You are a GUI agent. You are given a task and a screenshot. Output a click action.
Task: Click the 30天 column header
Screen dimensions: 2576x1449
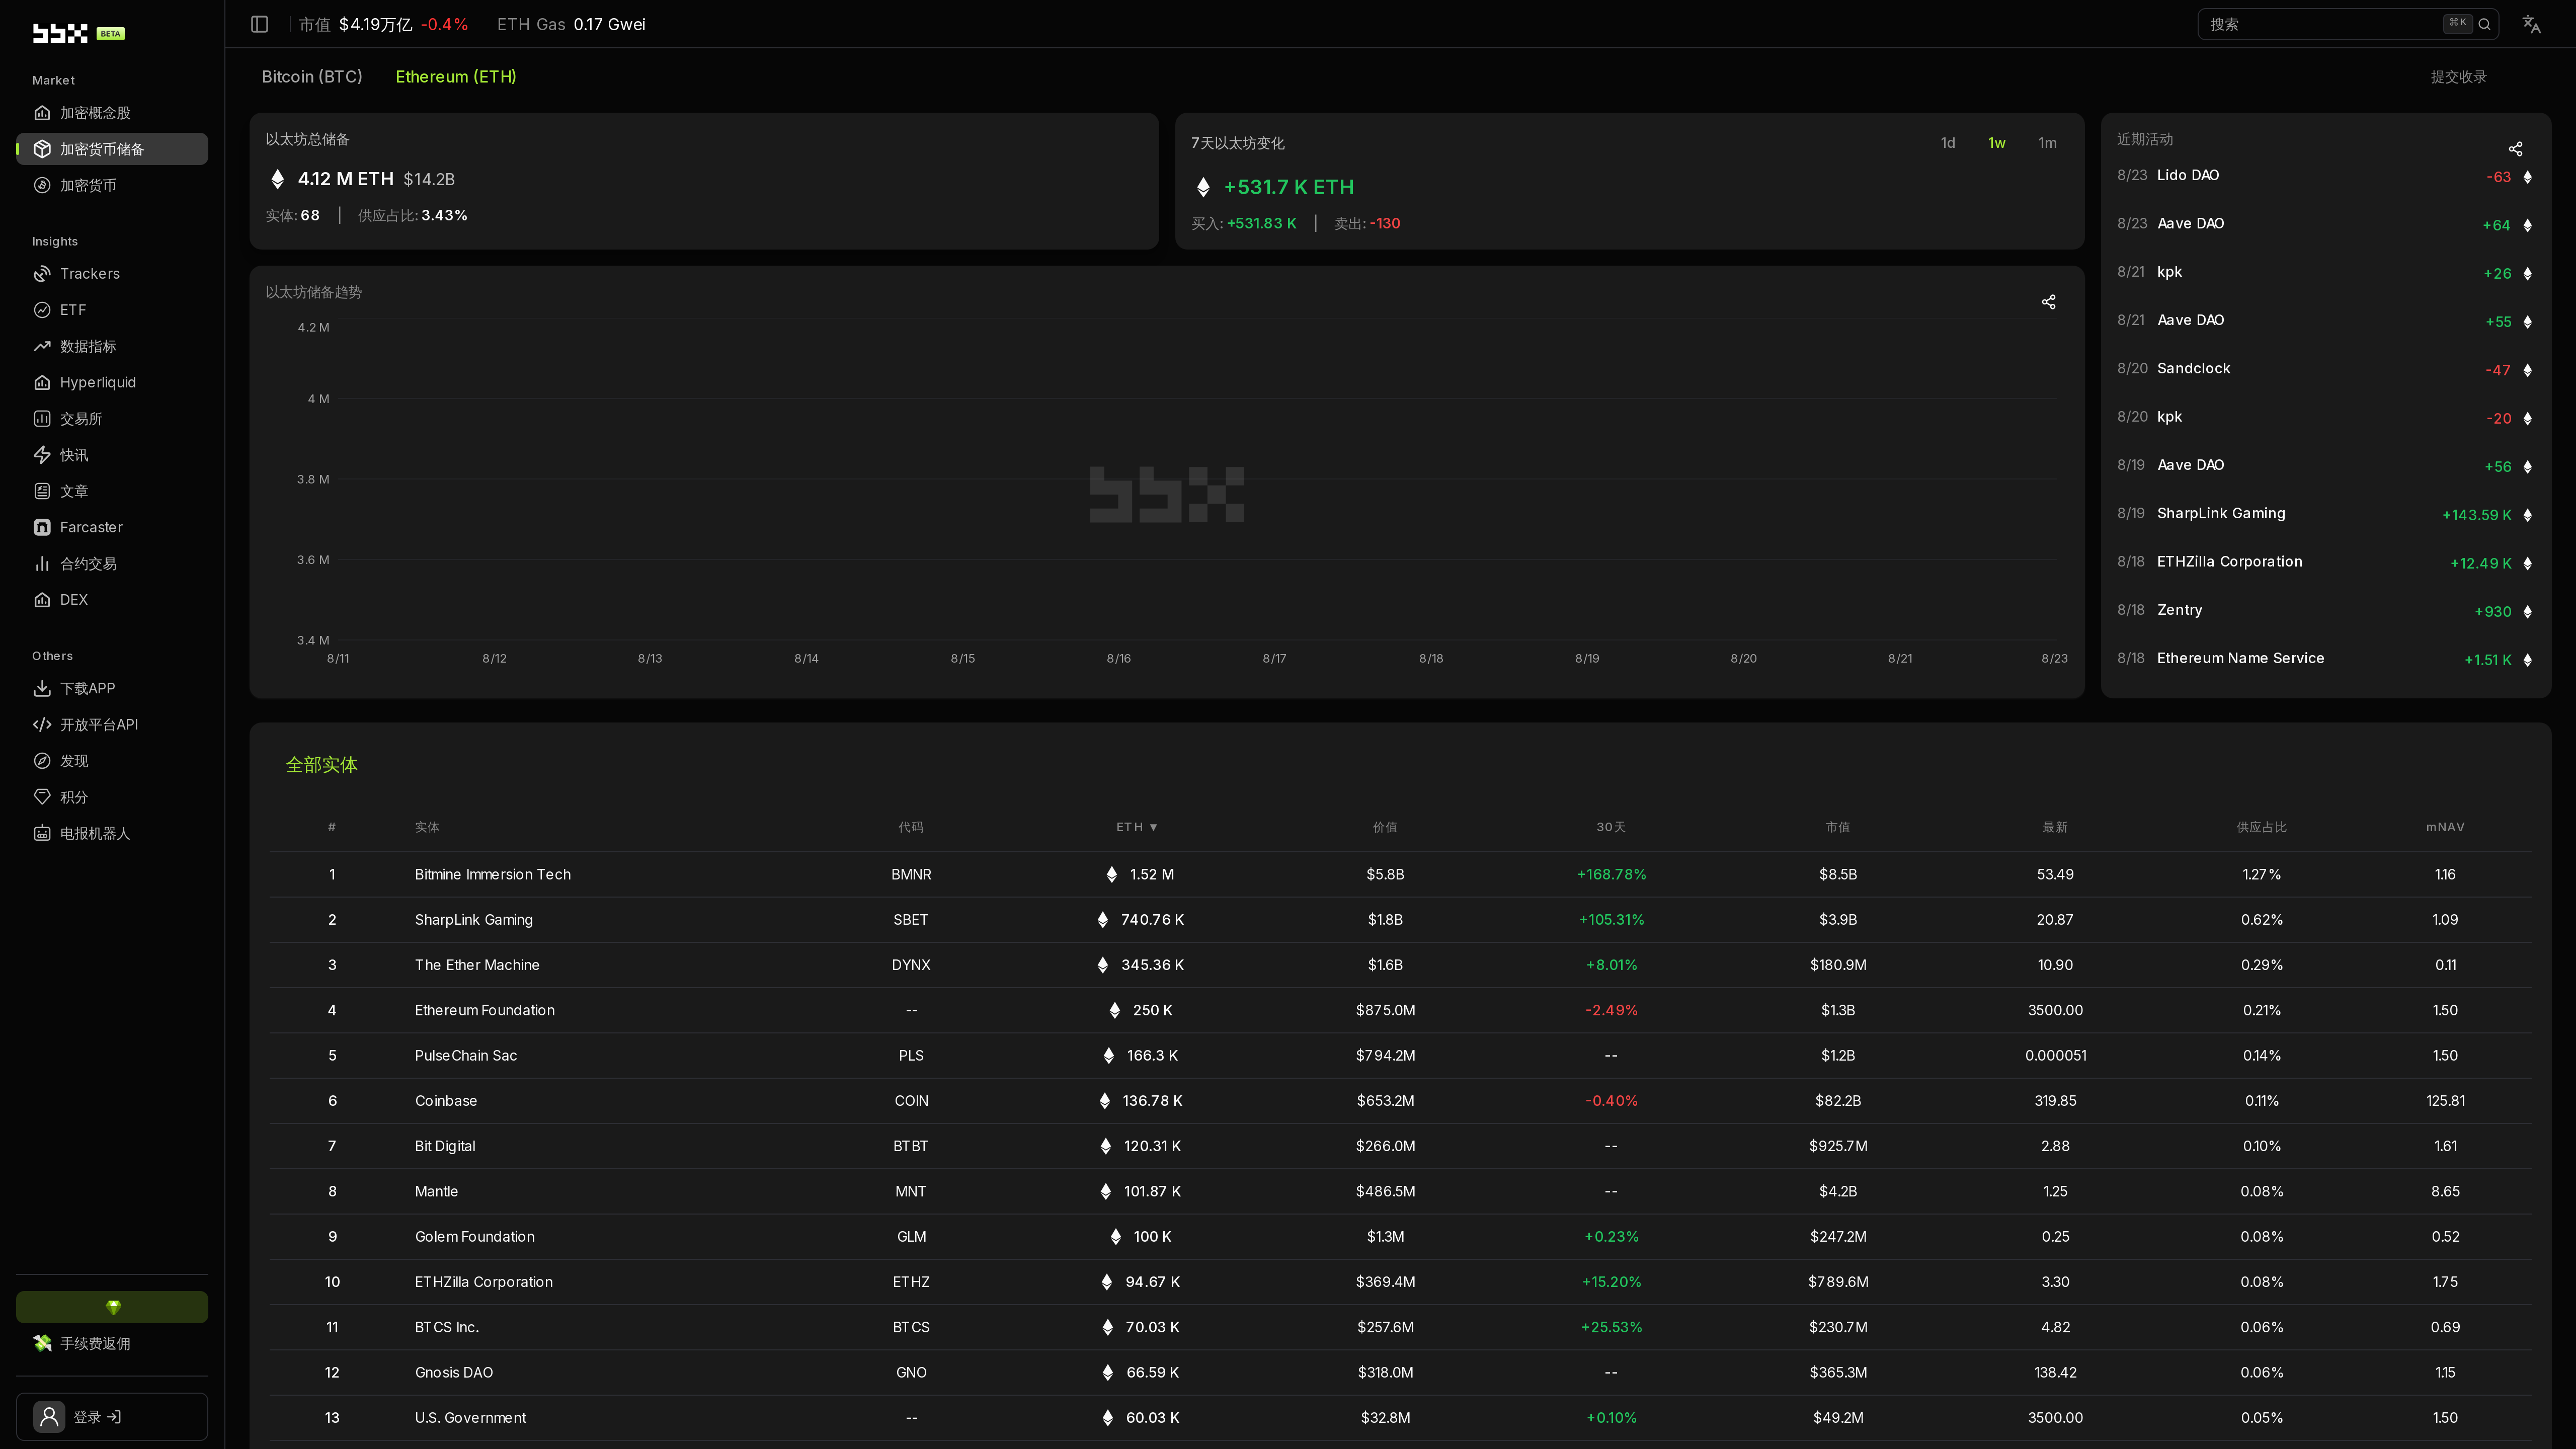(x=1611, y=827)
